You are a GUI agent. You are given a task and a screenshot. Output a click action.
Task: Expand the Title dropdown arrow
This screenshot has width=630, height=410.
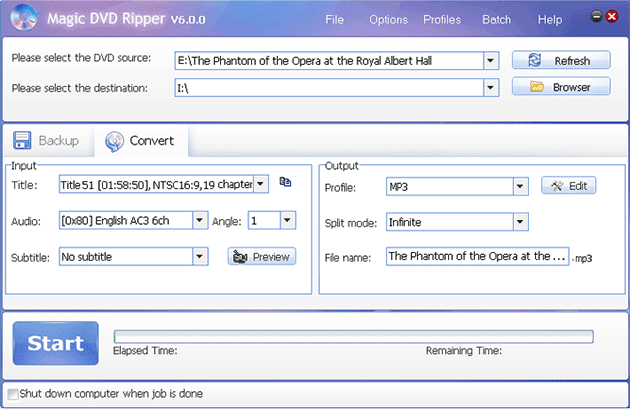point(261,184)
